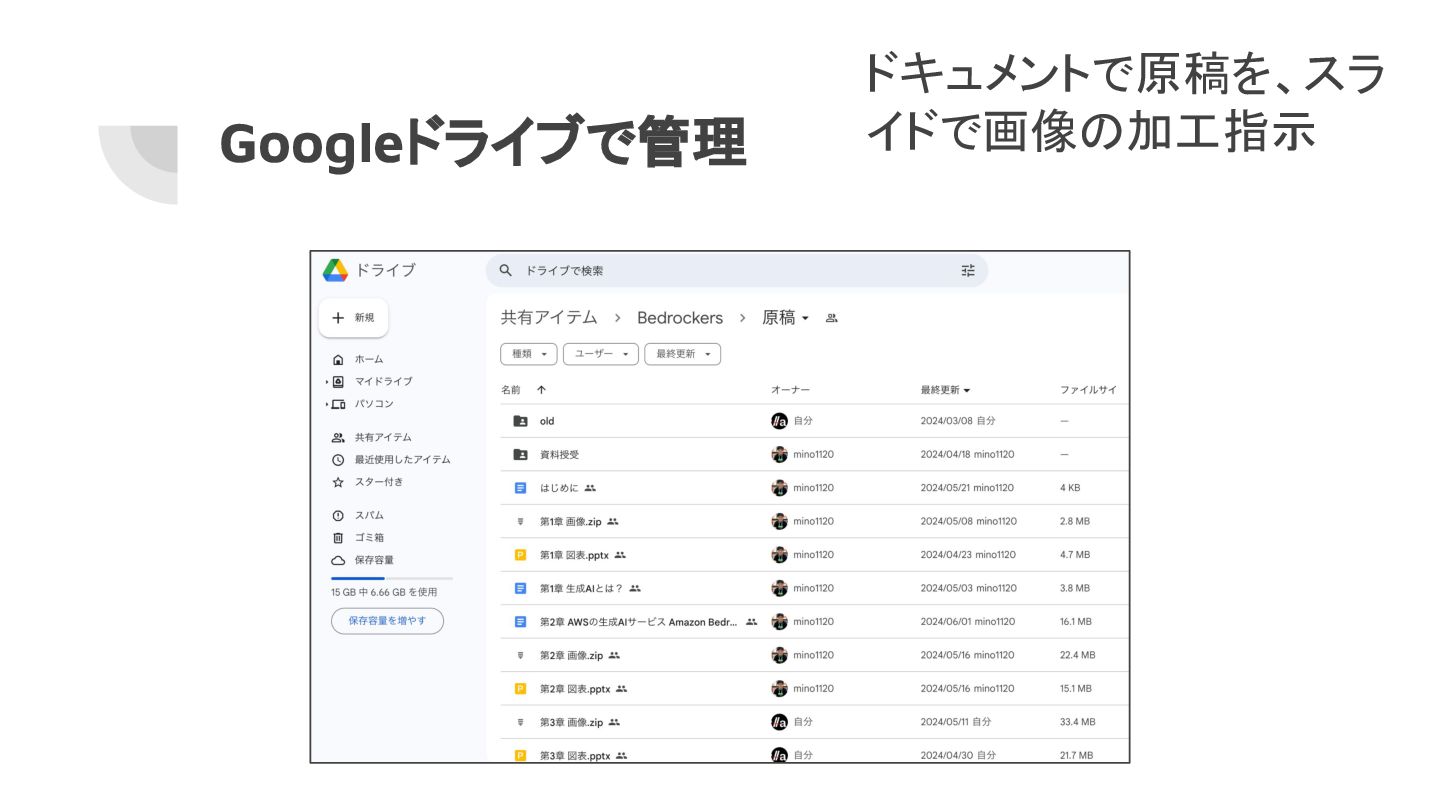Viewport: 1440px width, 810px height.
Task: Click shared people icon next to 原稿
Action: [831, 318]
